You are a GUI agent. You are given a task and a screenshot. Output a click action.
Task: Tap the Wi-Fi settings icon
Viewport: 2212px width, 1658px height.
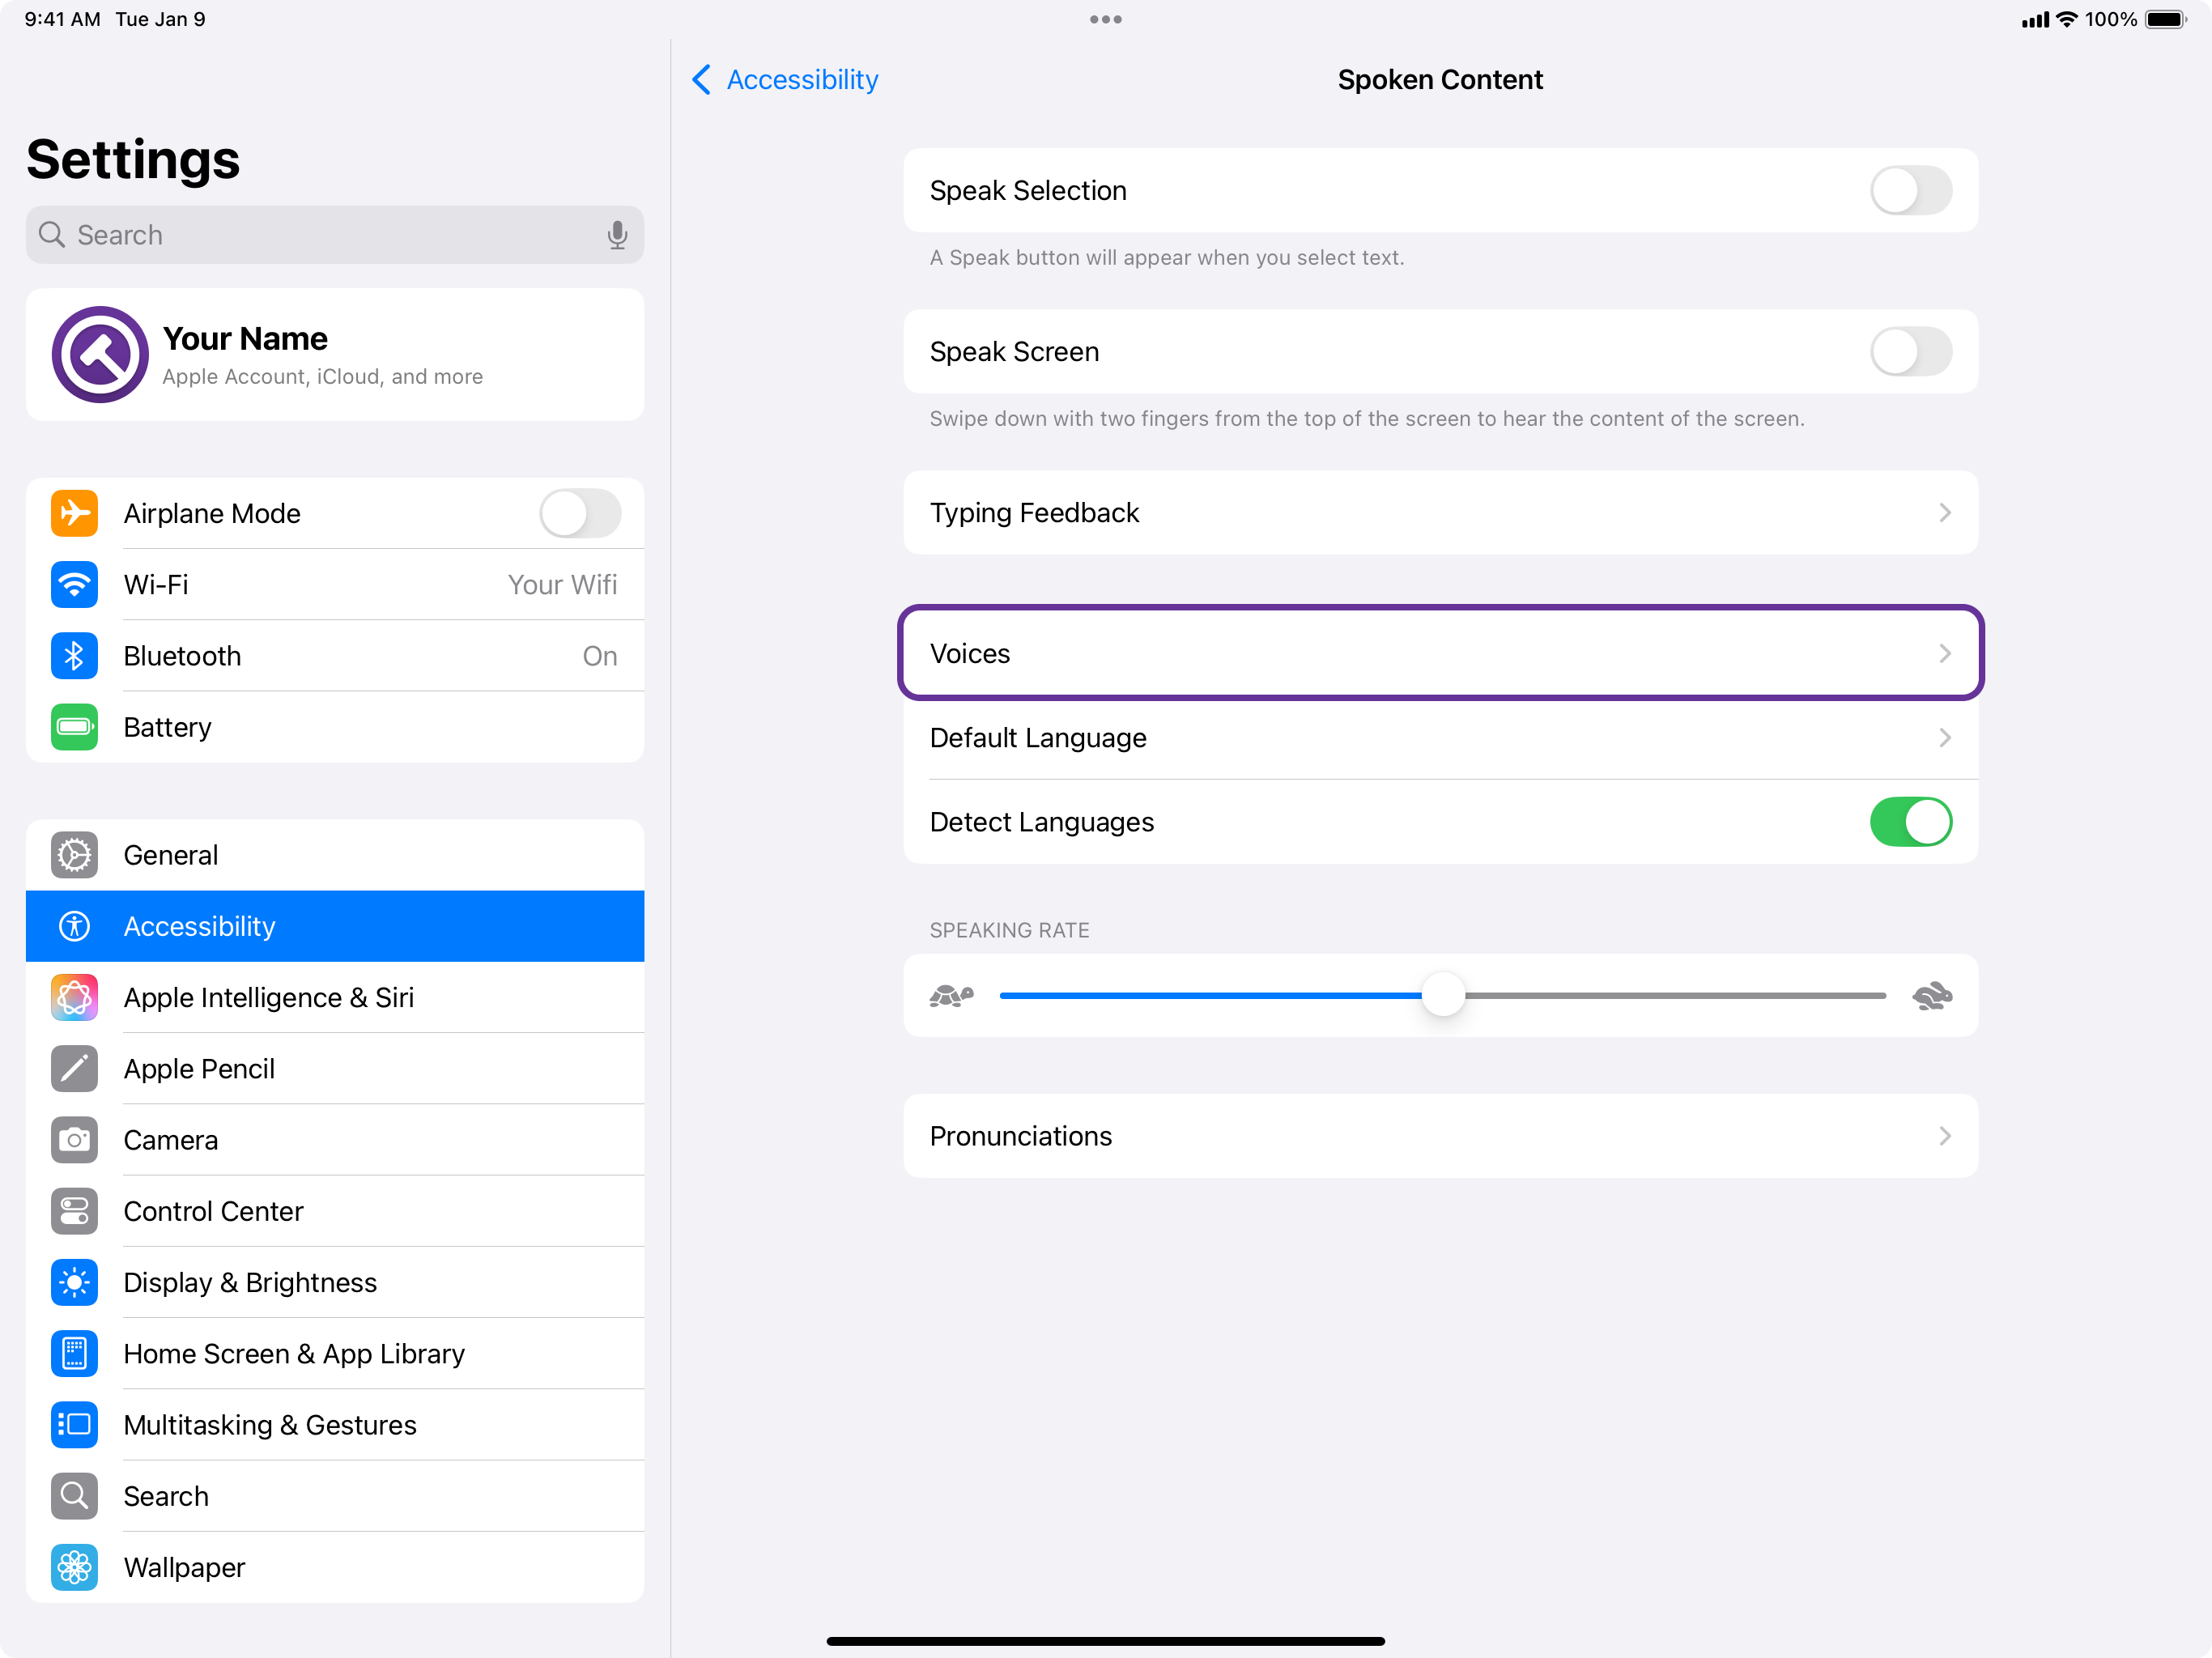75,585
